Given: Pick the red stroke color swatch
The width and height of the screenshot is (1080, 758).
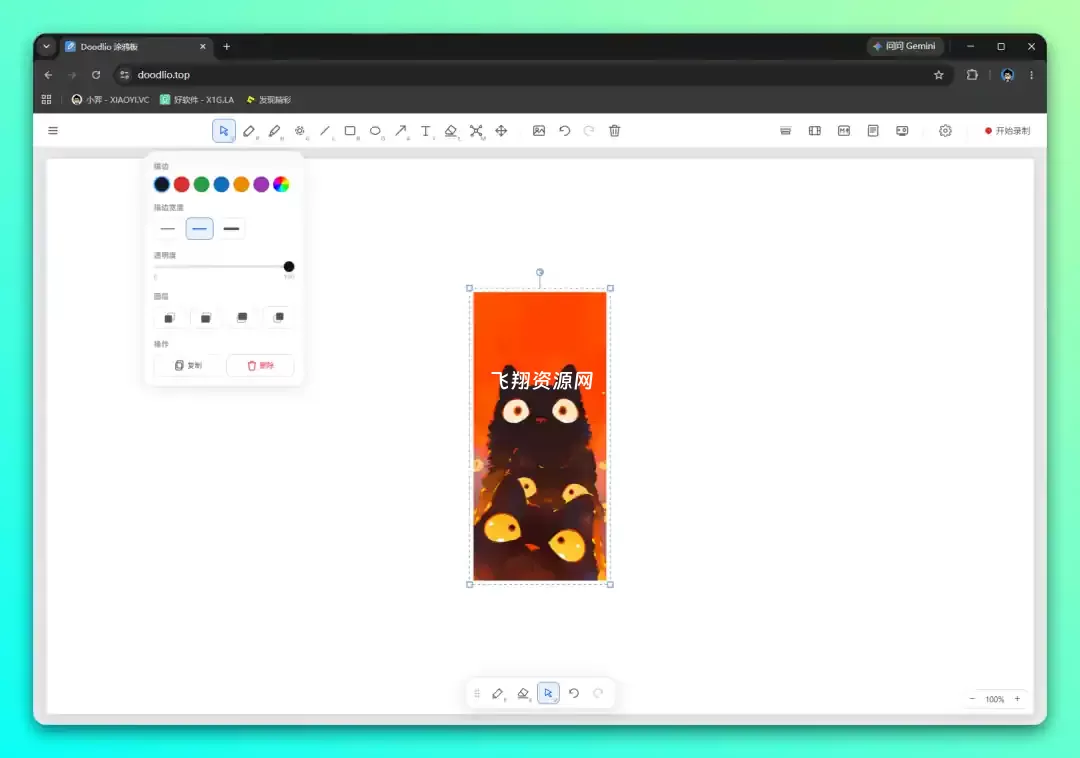Looking at the screenshot, I should click(x=182, y=185).
